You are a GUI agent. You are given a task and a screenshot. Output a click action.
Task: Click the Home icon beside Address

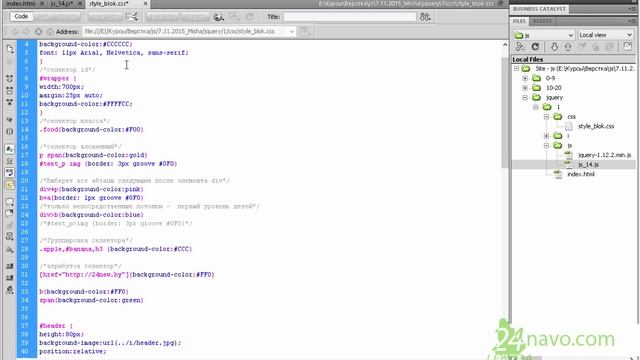[x=50, y=31]
